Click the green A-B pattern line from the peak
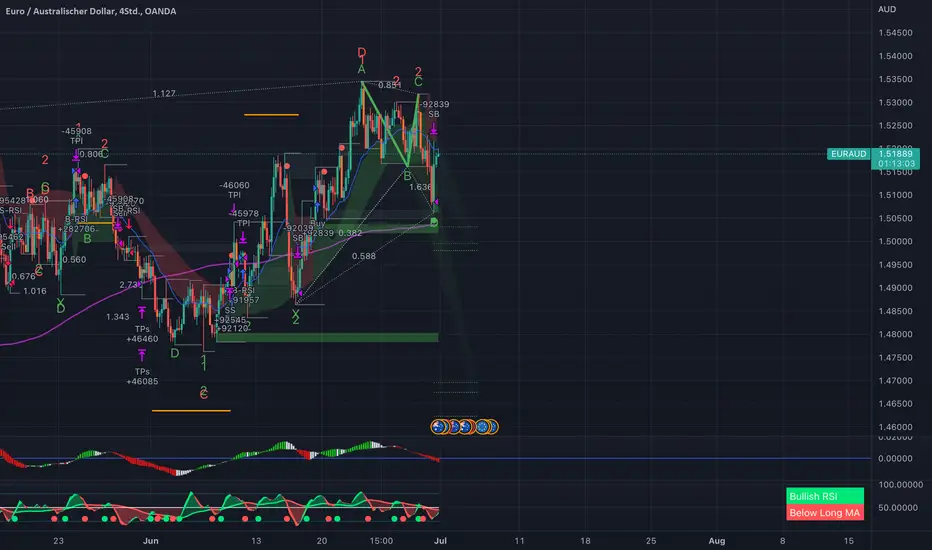The width and height of the screenshot is (932, 550). coord(385,124)
